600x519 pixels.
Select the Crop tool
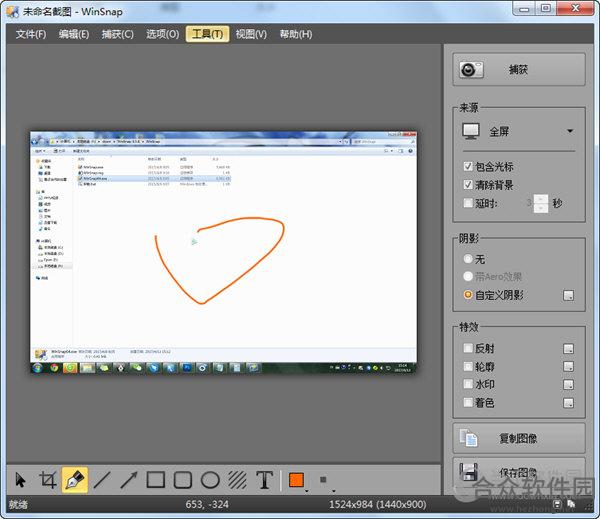click(48, 480)
